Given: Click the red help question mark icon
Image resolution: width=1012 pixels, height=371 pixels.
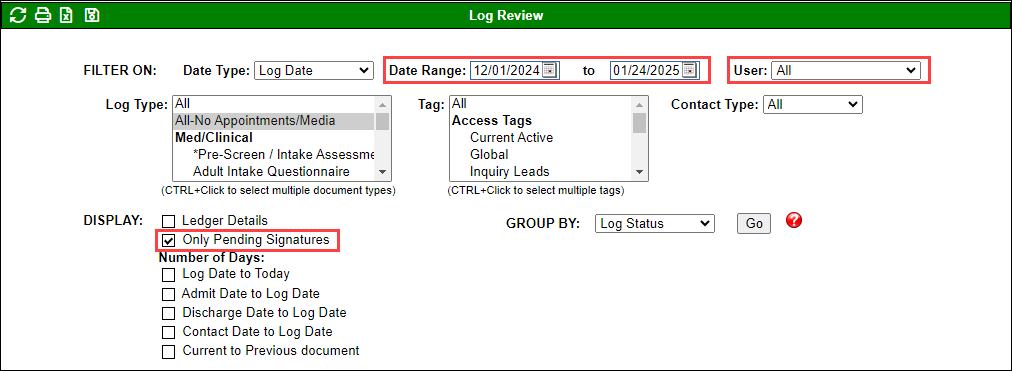Looking at the screenshot, I should (x=794, y=221).
